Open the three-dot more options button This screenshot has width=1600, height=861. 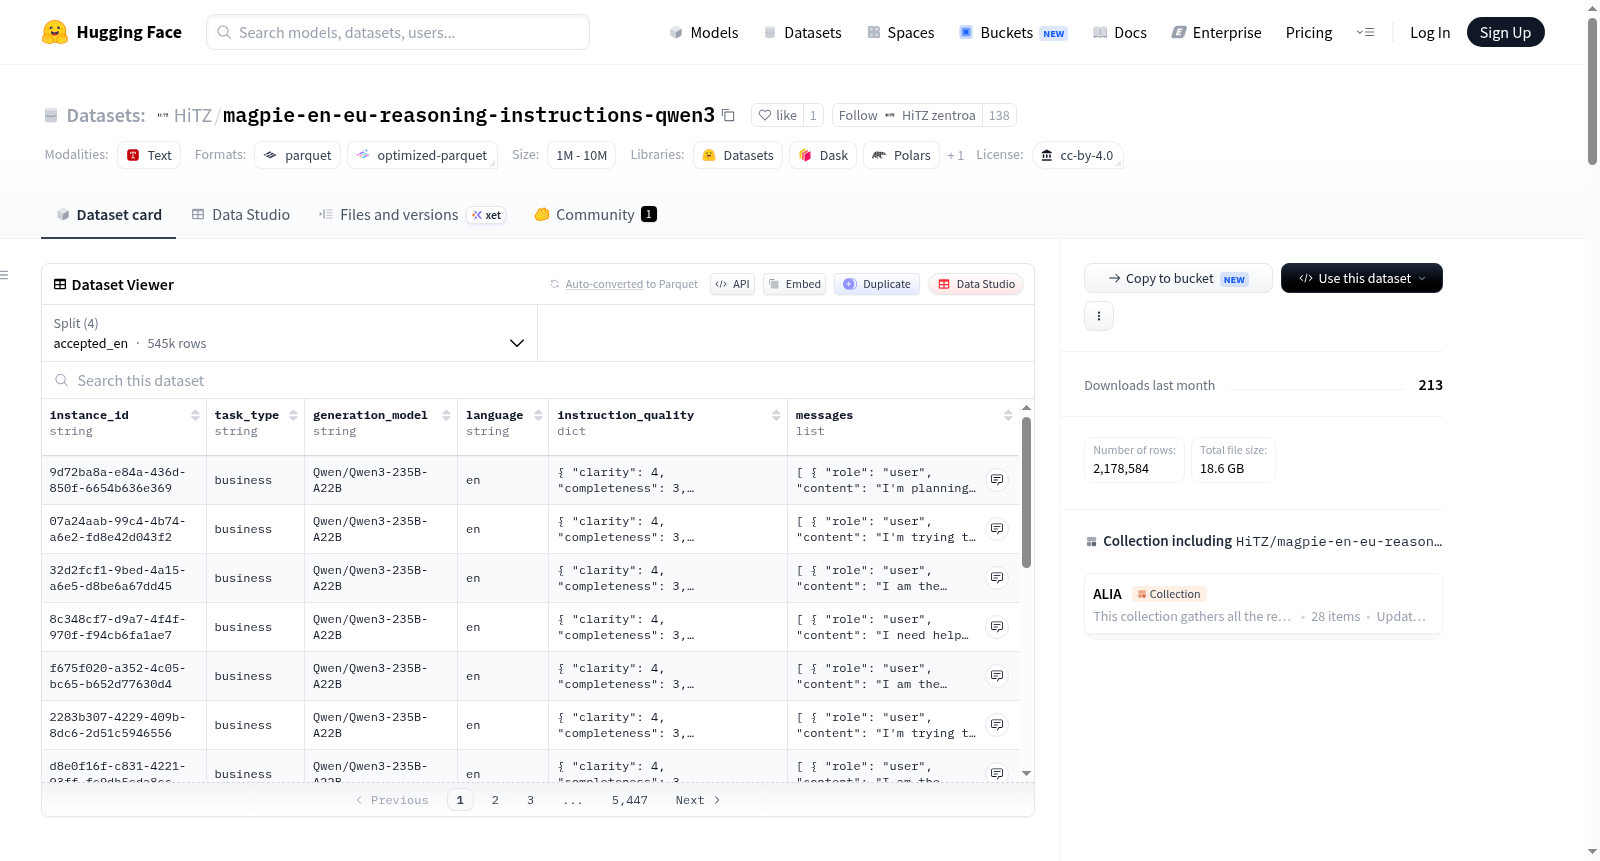(x=1099, y=316)
